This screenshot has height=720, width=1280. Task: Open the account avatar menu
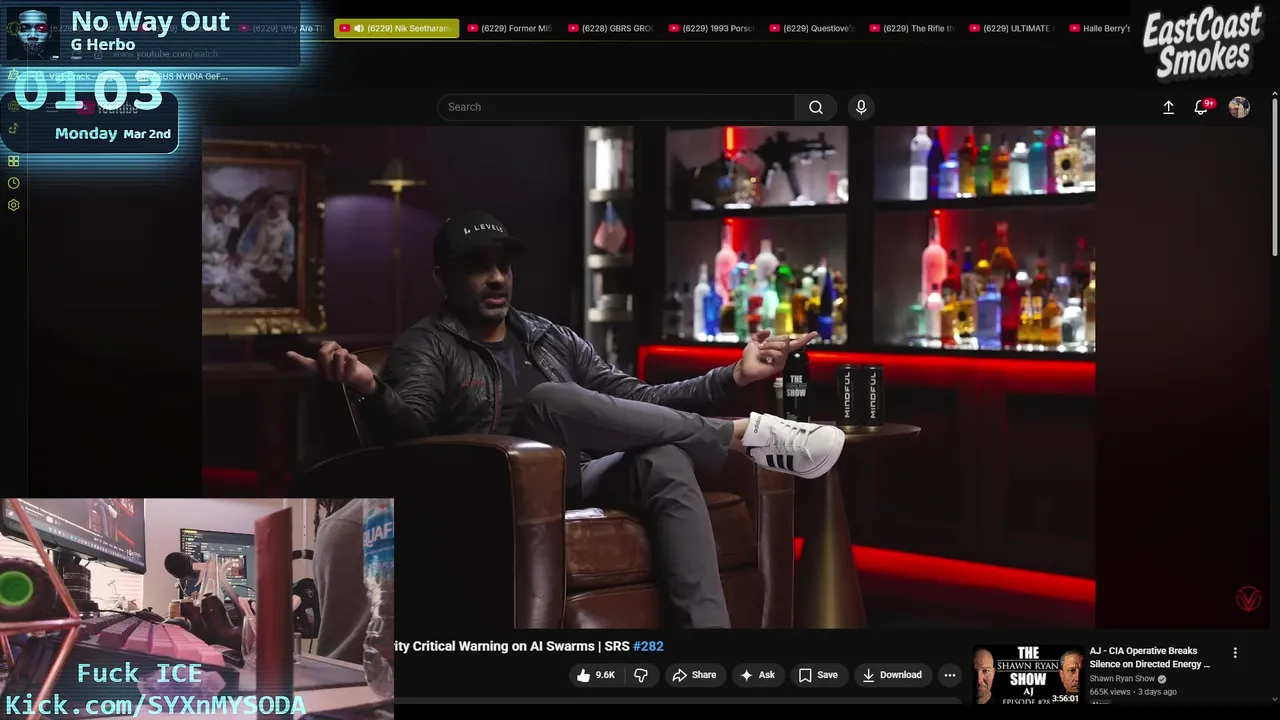[1239, 107]
